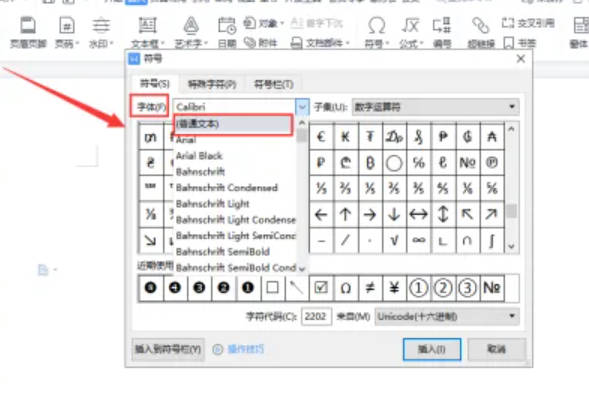Click the Page Number (页码) icon

coord(66,25)
